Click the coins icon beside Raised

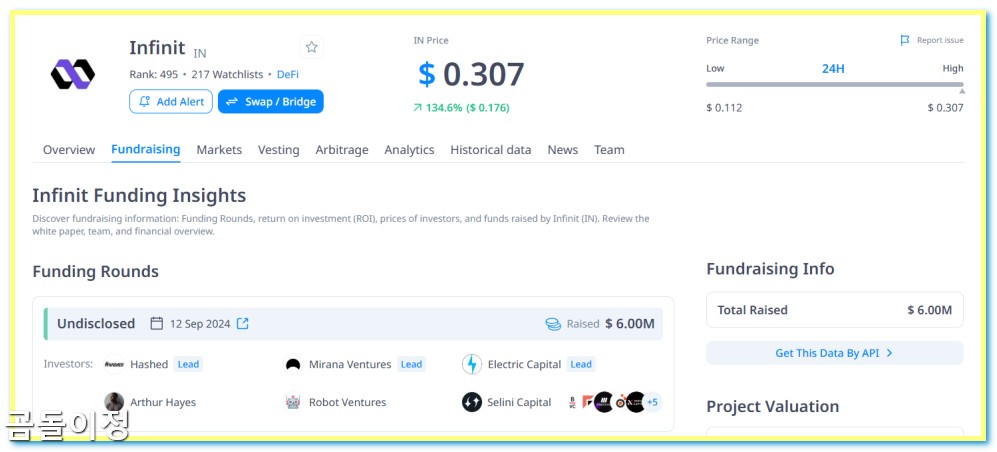pyautogui.click(x=553, y=324)
